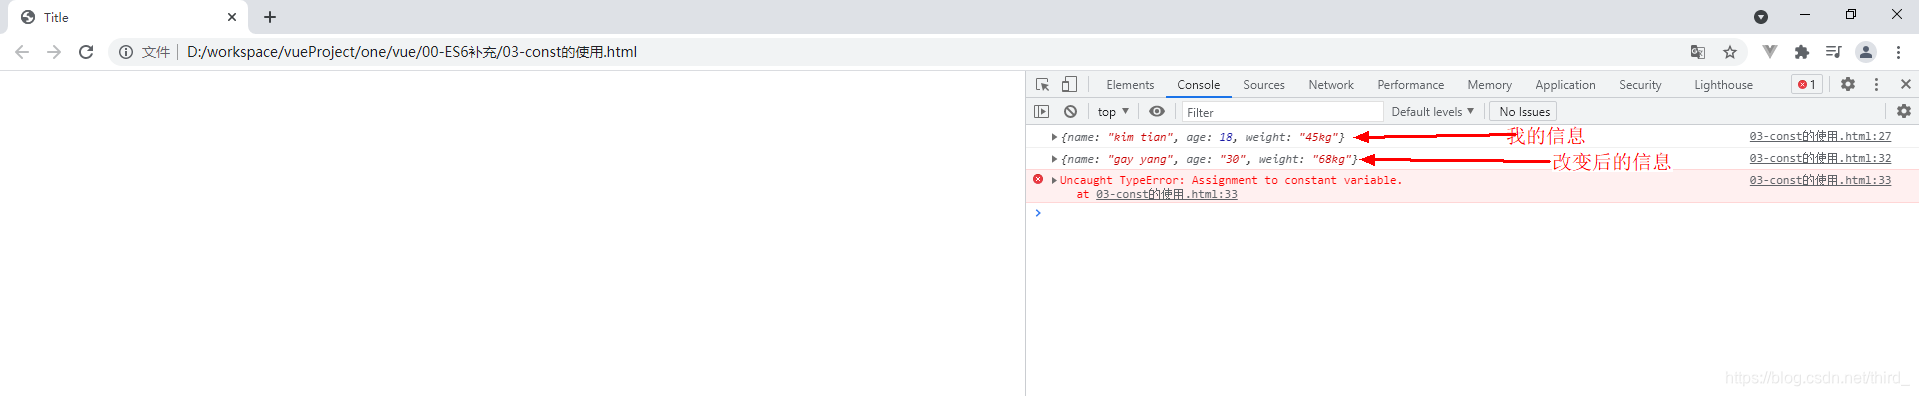
Task: Open source link ending html:27
Action: click(1820, 136)
